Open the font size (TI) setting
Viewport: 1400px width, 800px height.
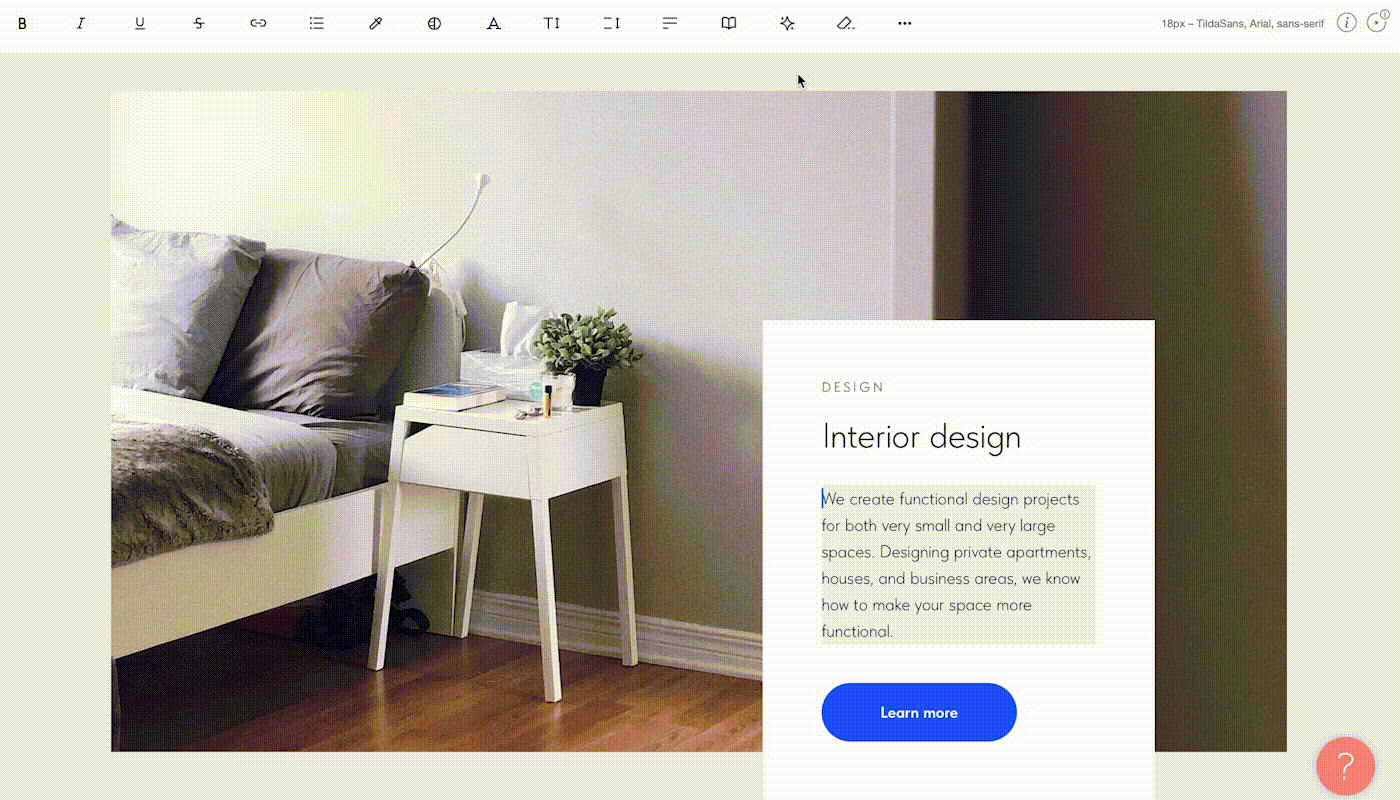[552, 23]
